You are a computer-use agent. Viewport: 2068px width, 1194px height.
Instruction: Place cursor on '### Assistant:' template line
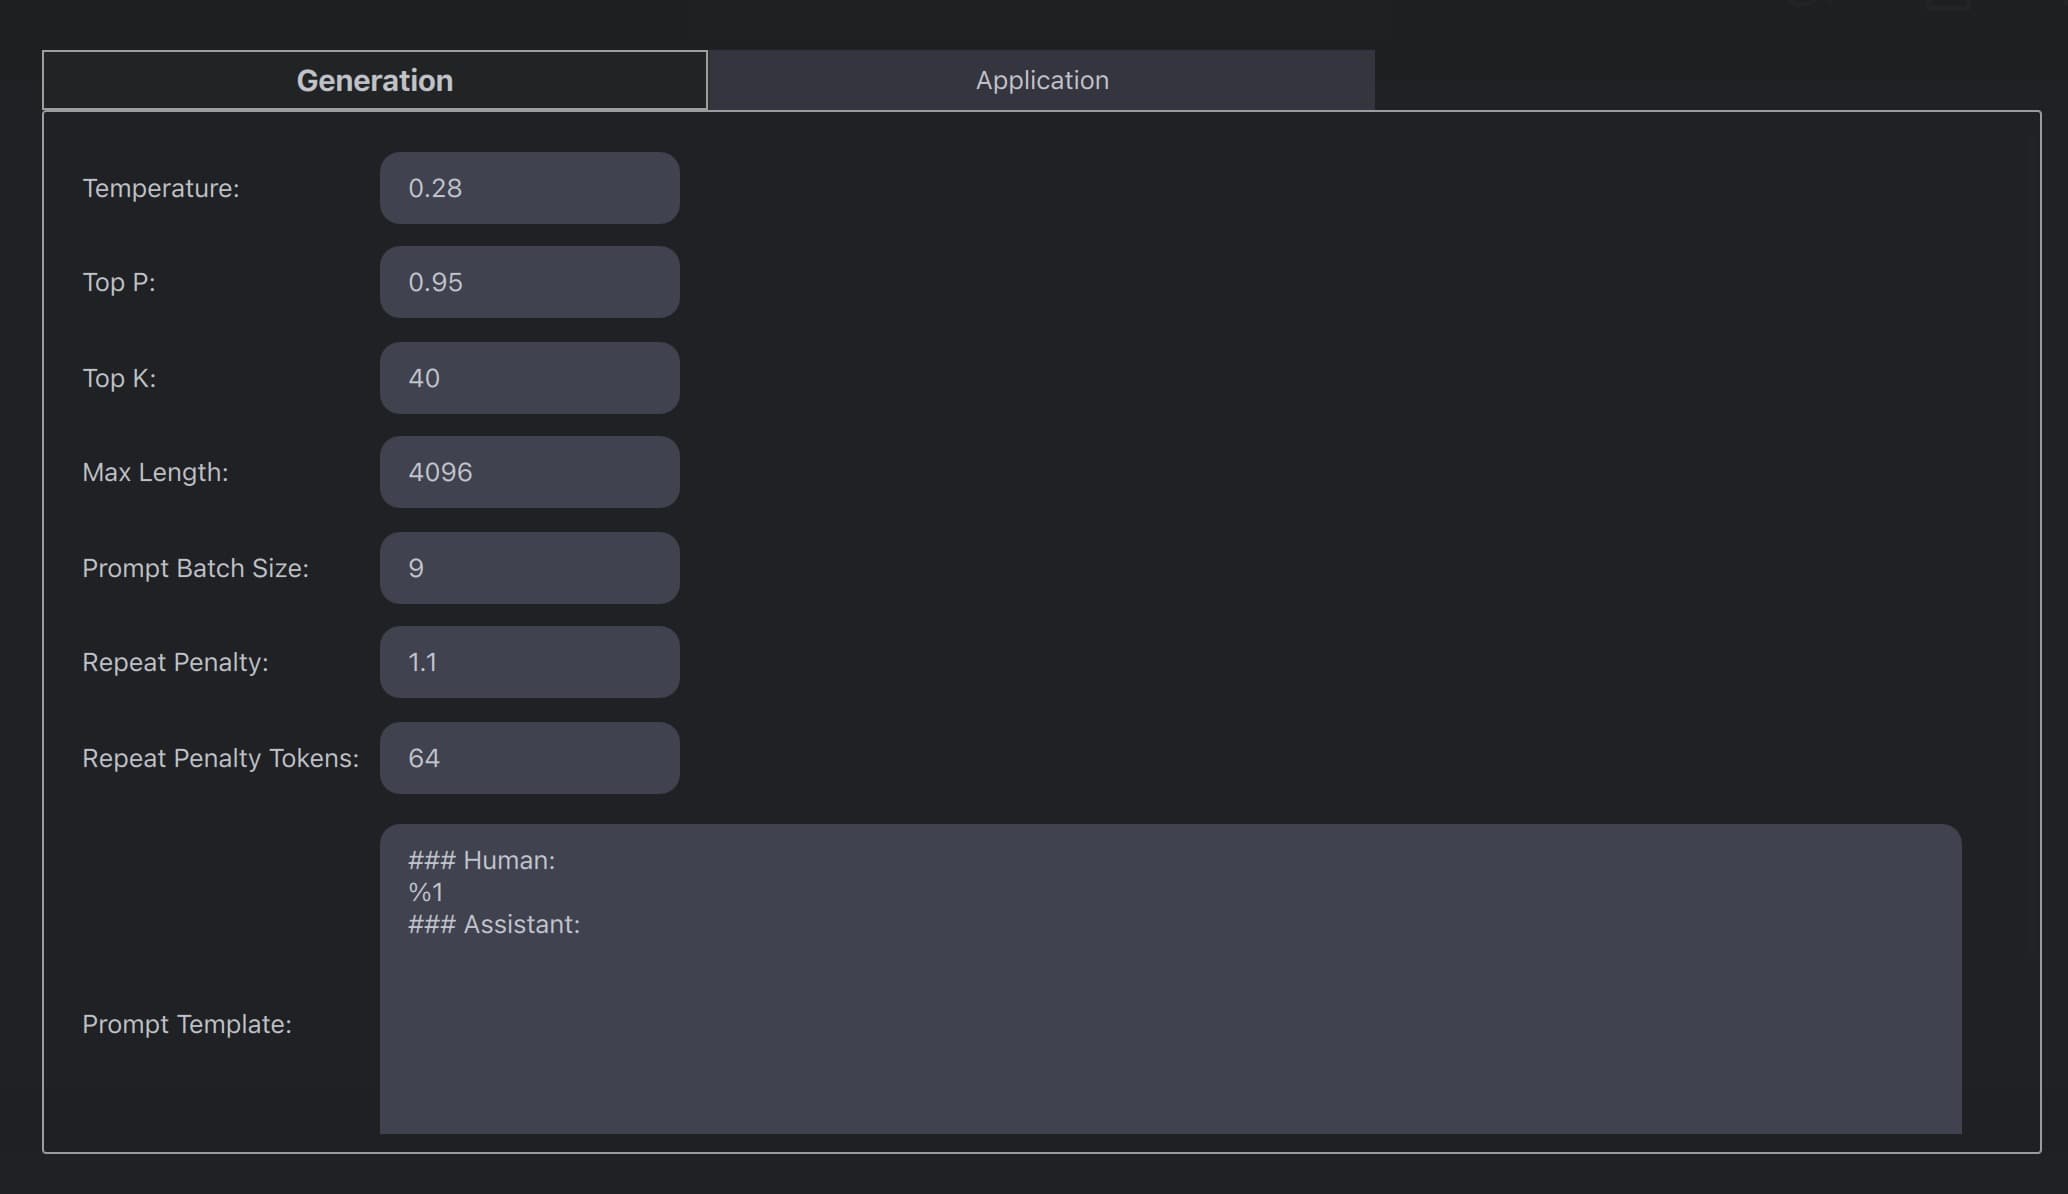click(x=494, y=924)
